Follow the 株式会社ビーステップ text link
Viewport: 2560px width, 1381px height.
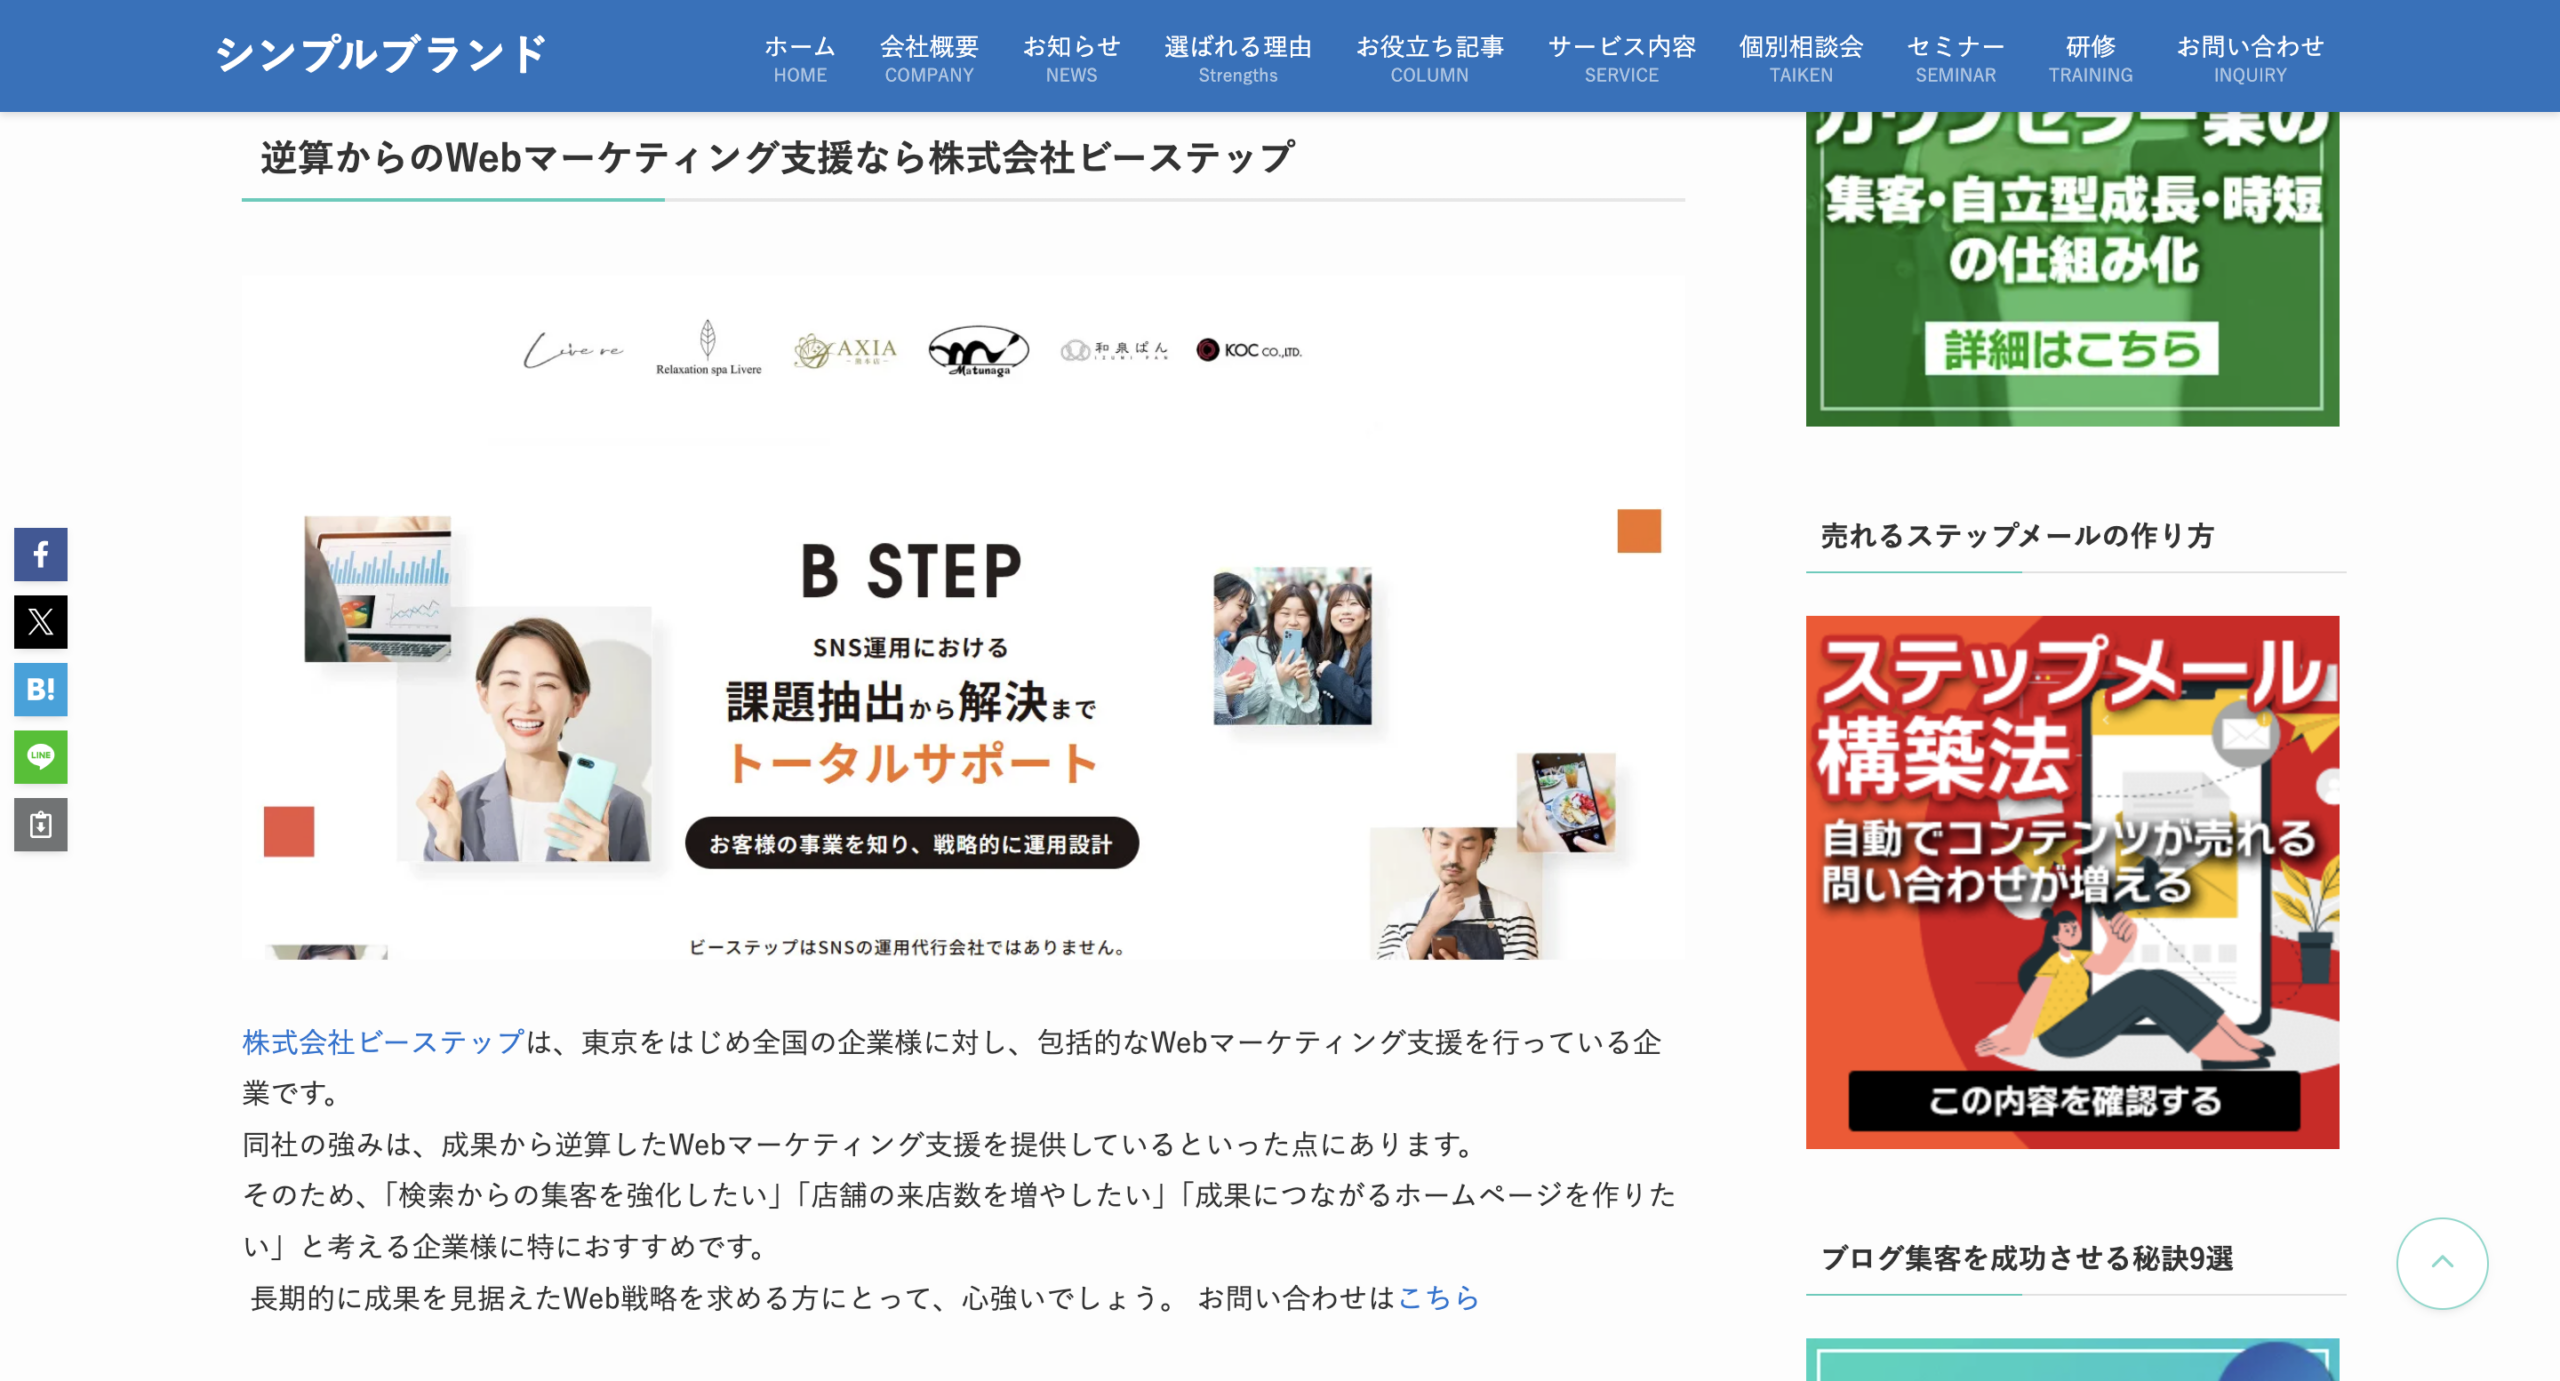coord(384,1042)
